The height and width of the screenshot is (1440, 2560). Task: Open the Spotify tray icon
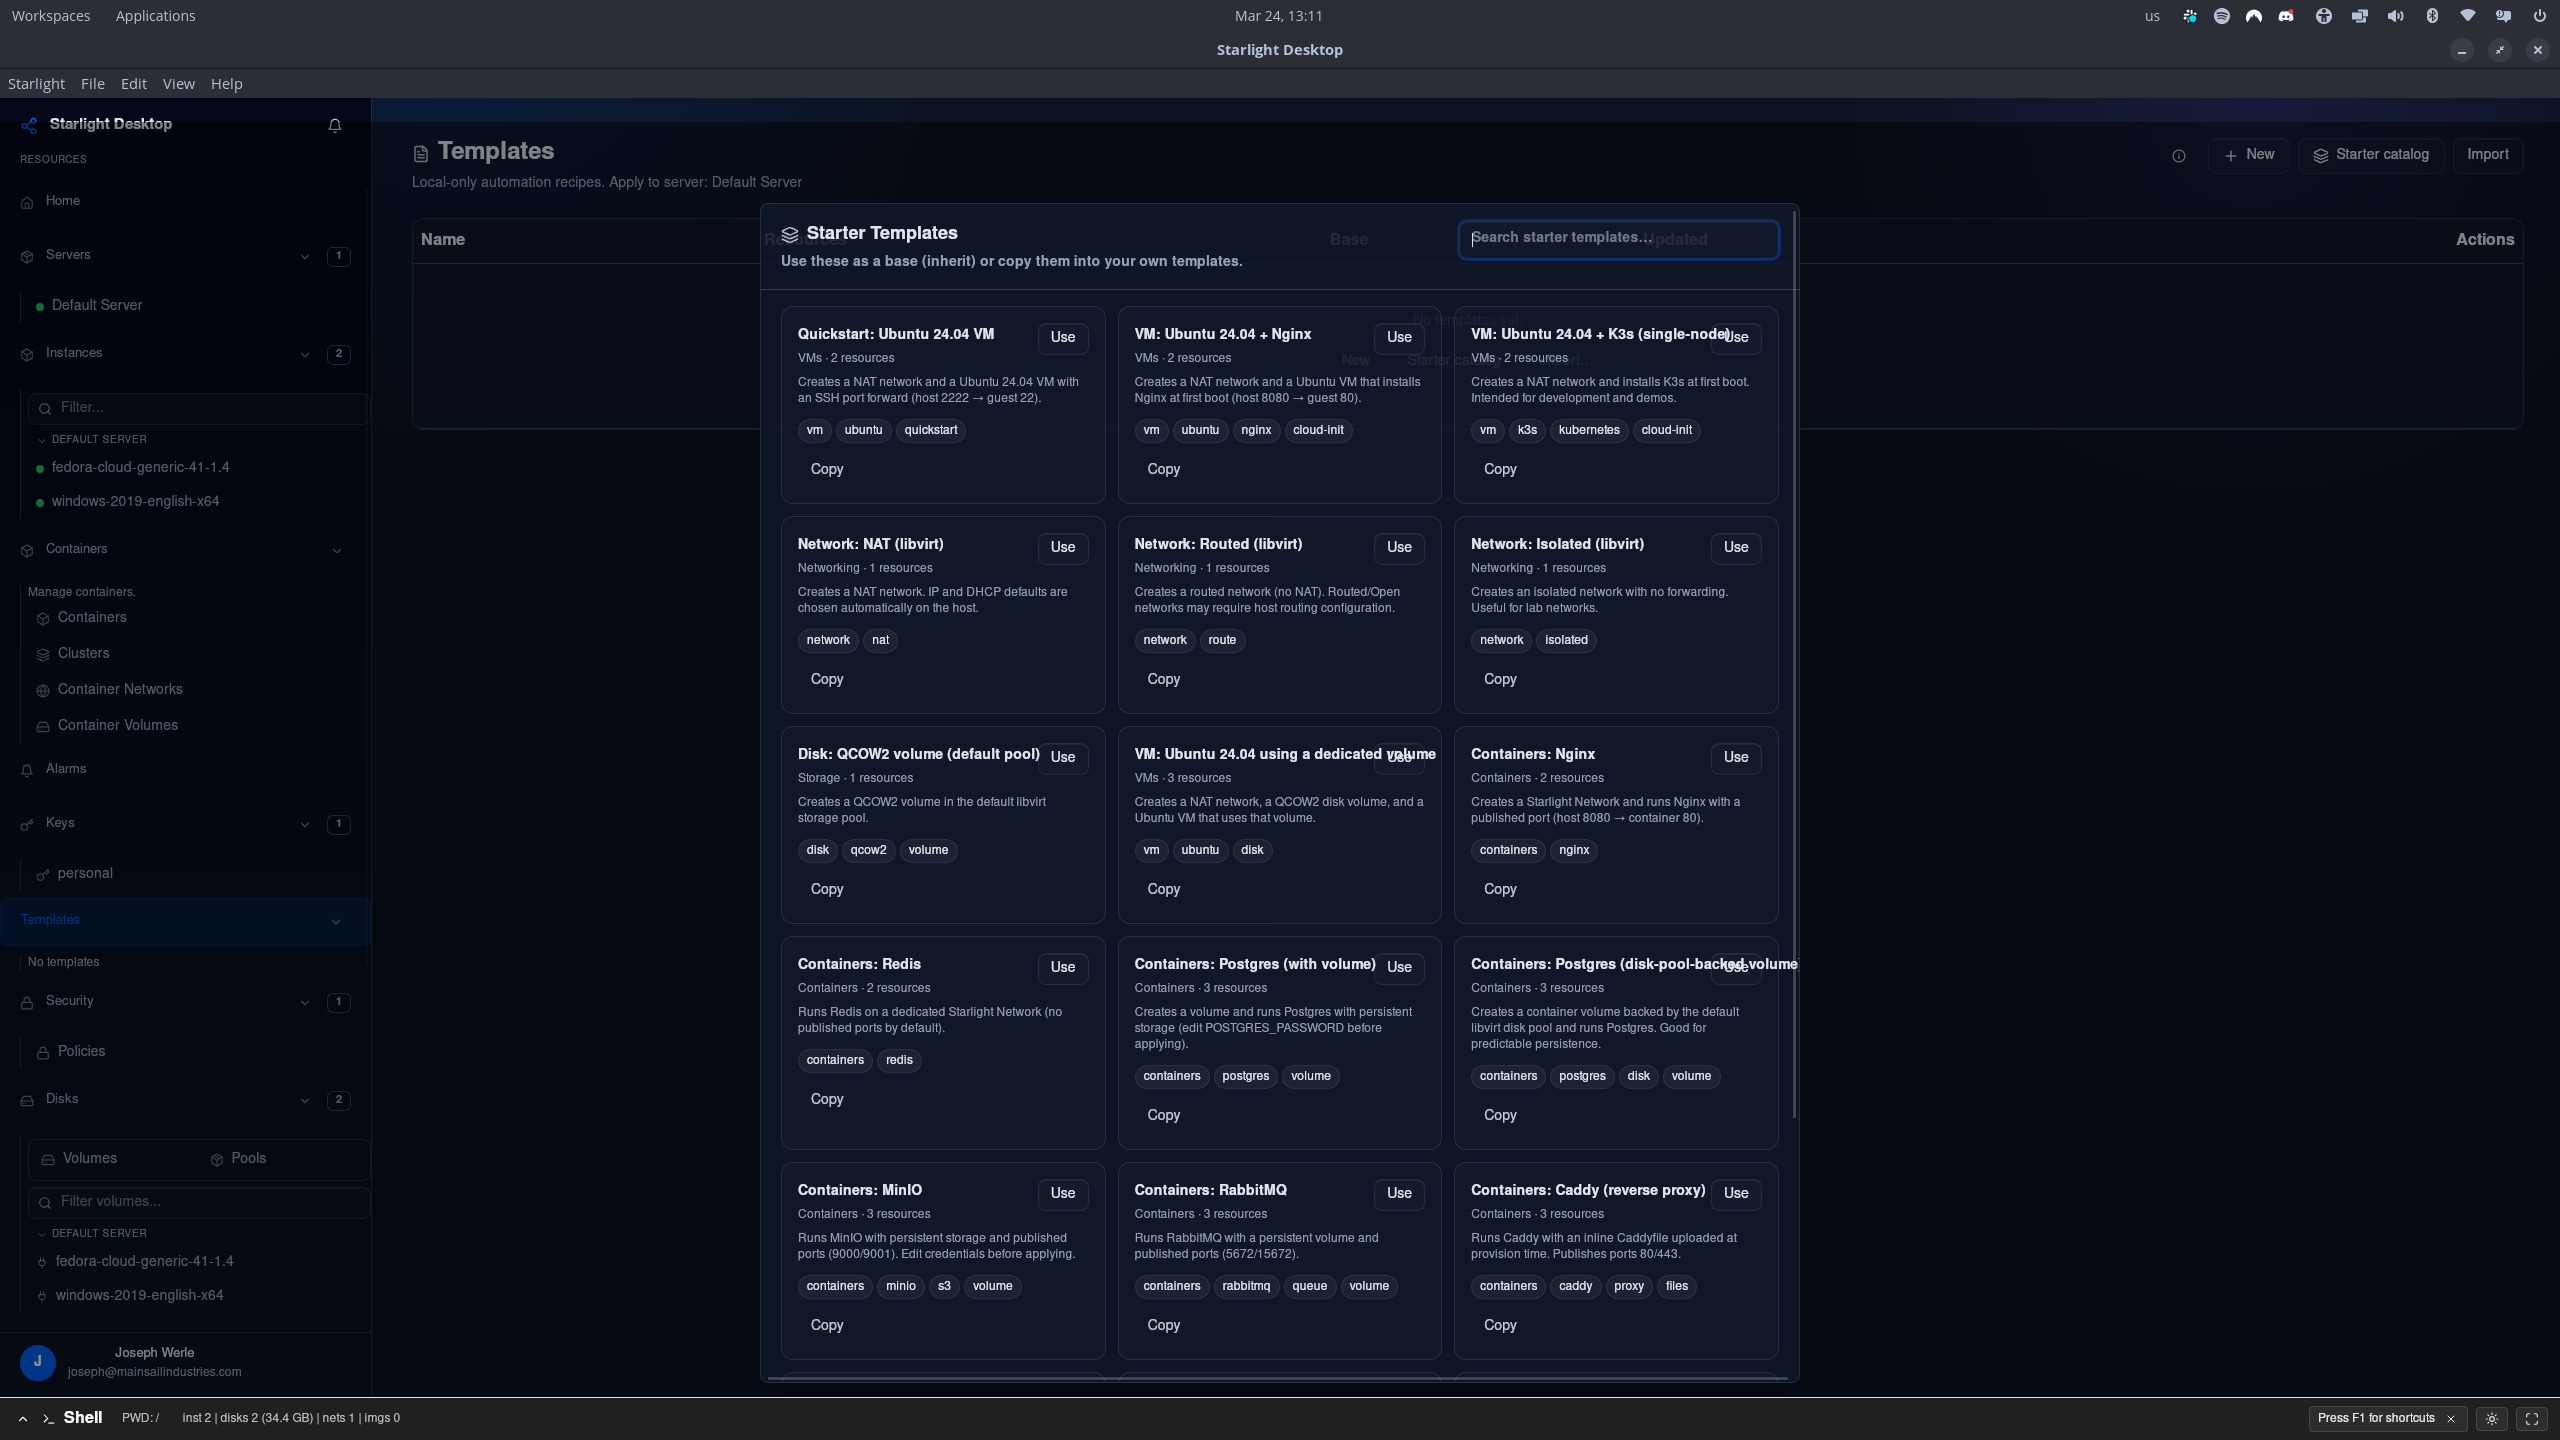click(2222, 16)
